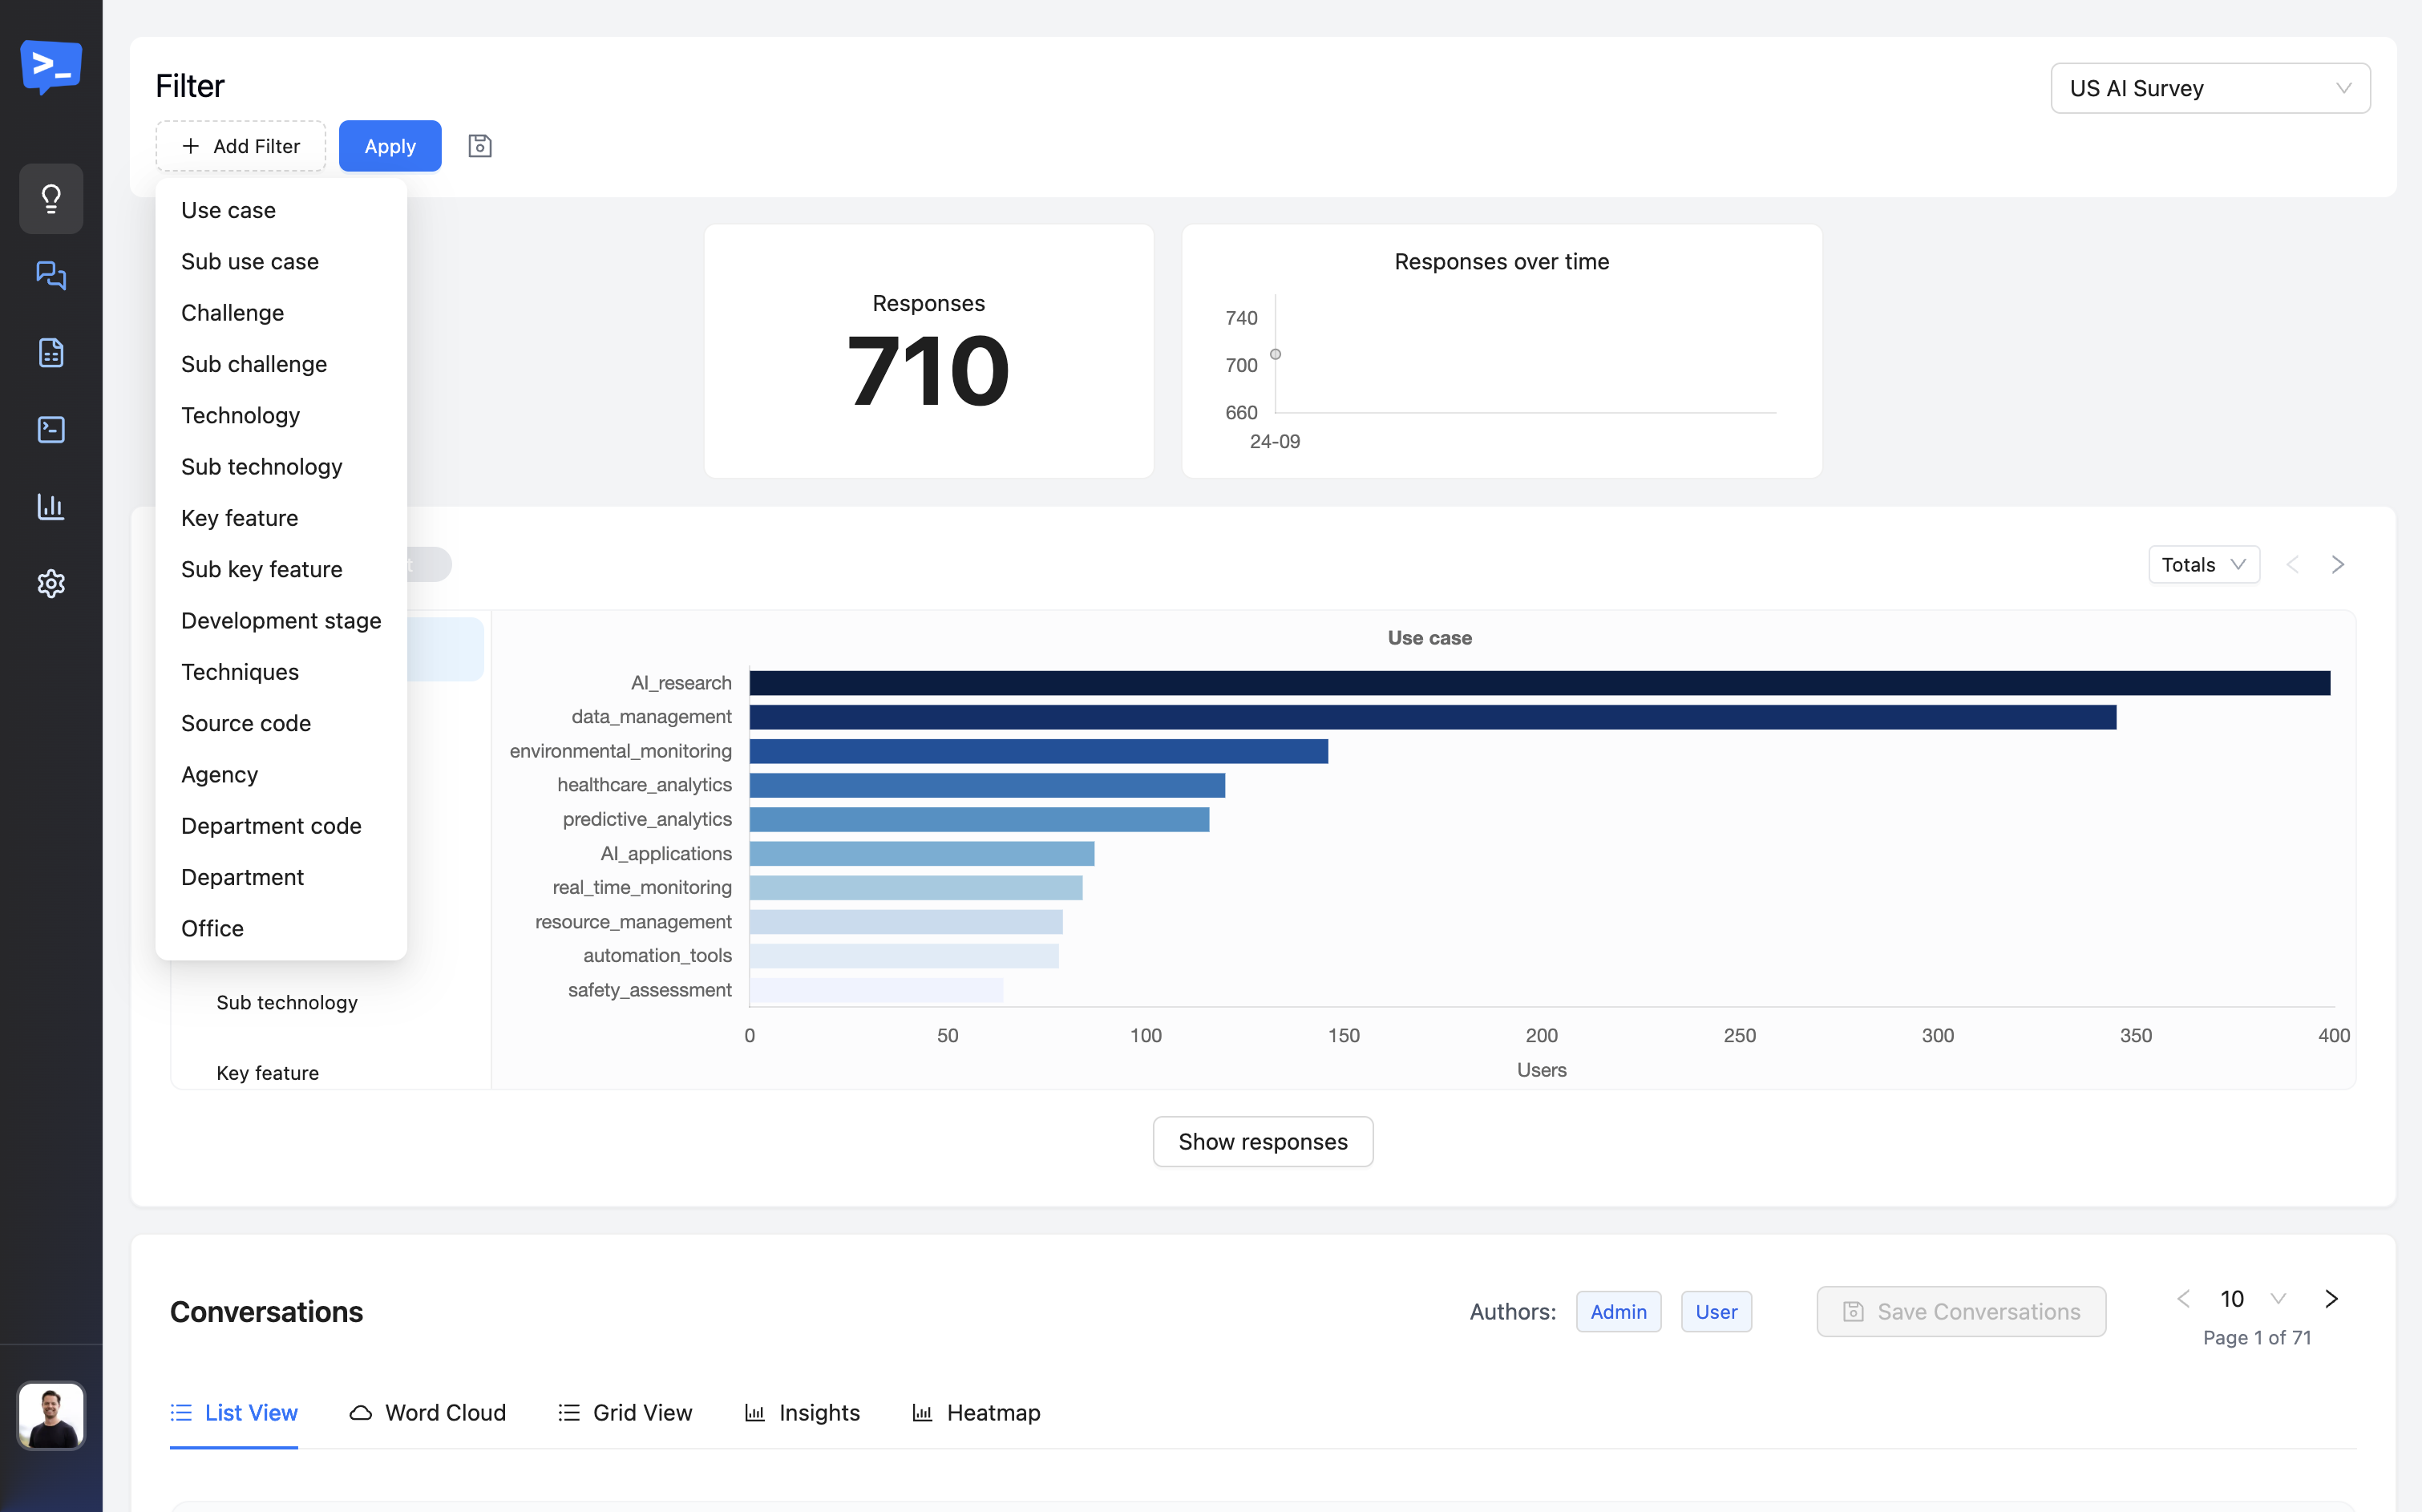
Task: Open the conversations chat sidebar icon
Action: [51, 275]
